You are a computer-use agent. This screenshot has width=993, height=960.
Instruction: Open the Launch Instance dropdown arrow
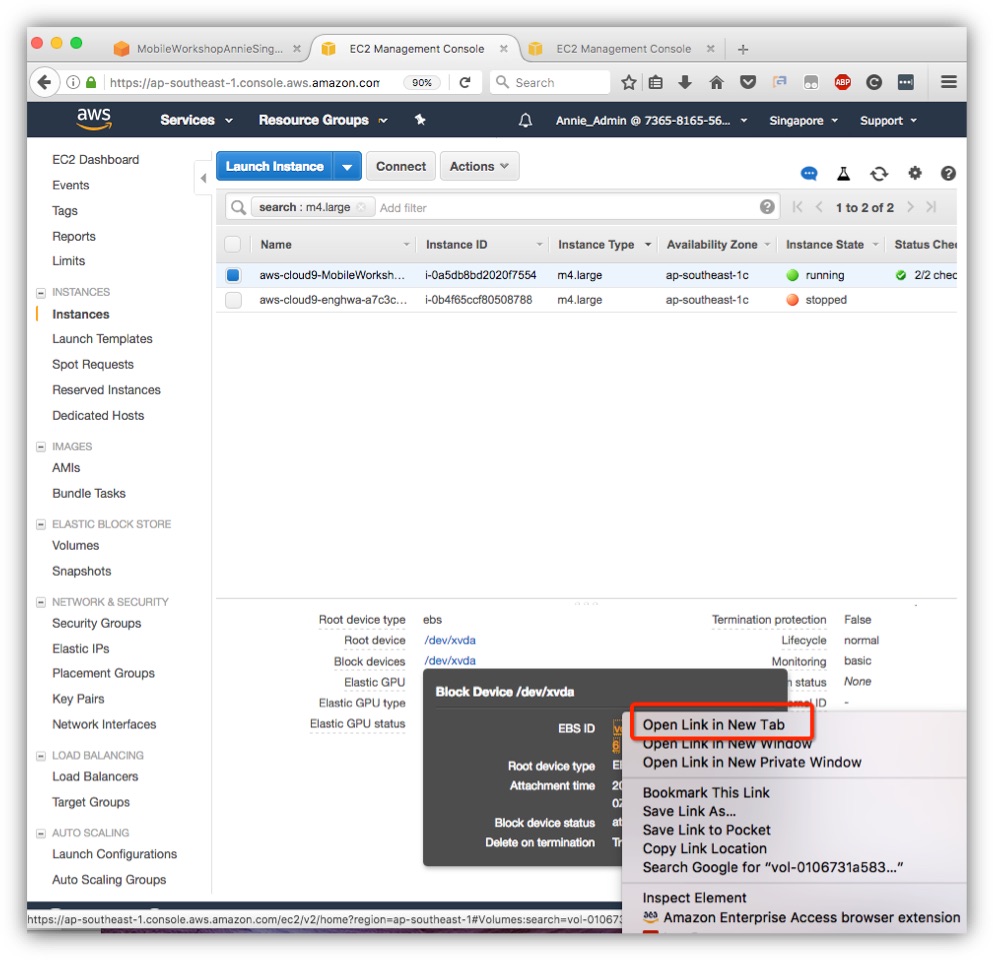[x=347, y=167]
